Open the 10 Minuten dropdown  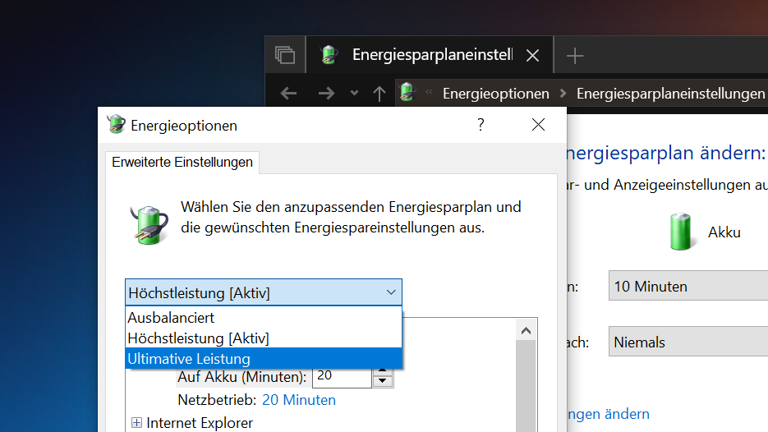coord(688,286)
